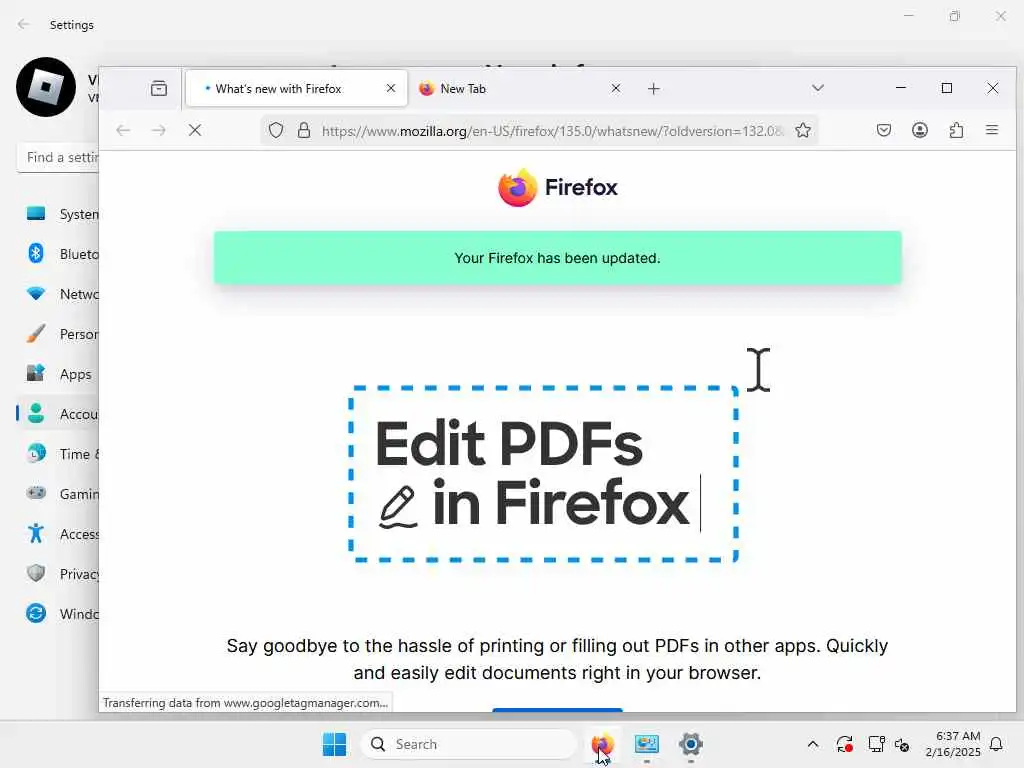Open Network & internet in Settings sidebar
1024x768 pixels.
(x=58, y=294)
